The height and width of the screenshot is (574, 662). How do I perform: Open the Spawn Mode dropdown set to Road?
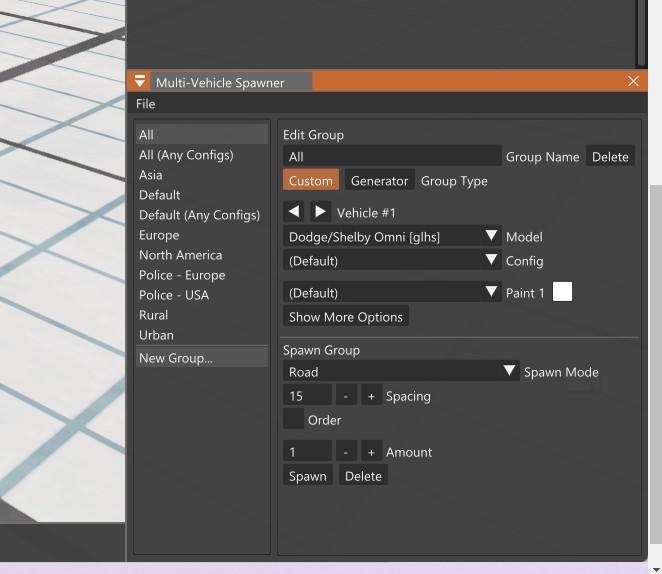point(401,372)
